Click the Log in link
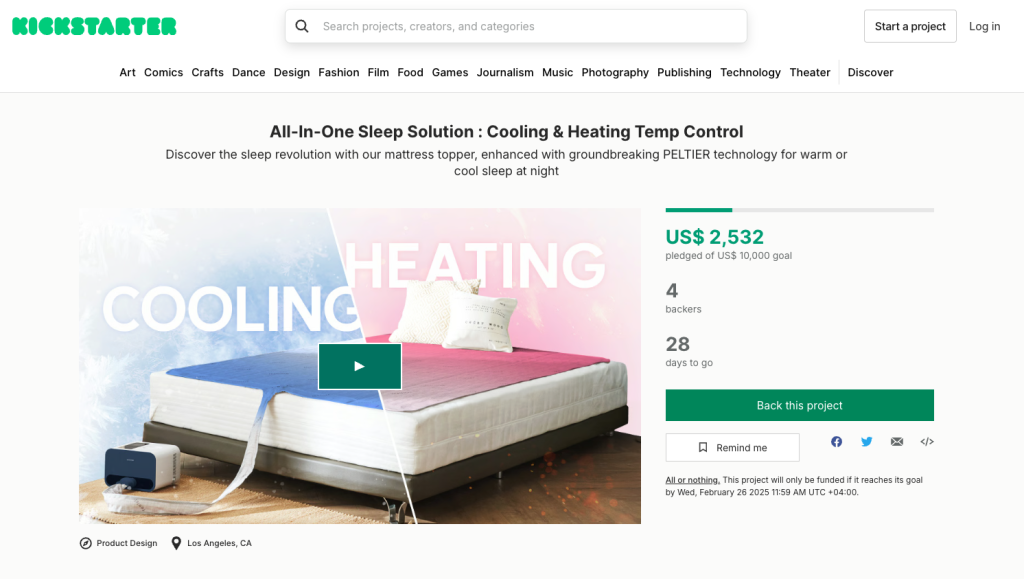This screenshot has height=579, width=1024. coord(984,26)
